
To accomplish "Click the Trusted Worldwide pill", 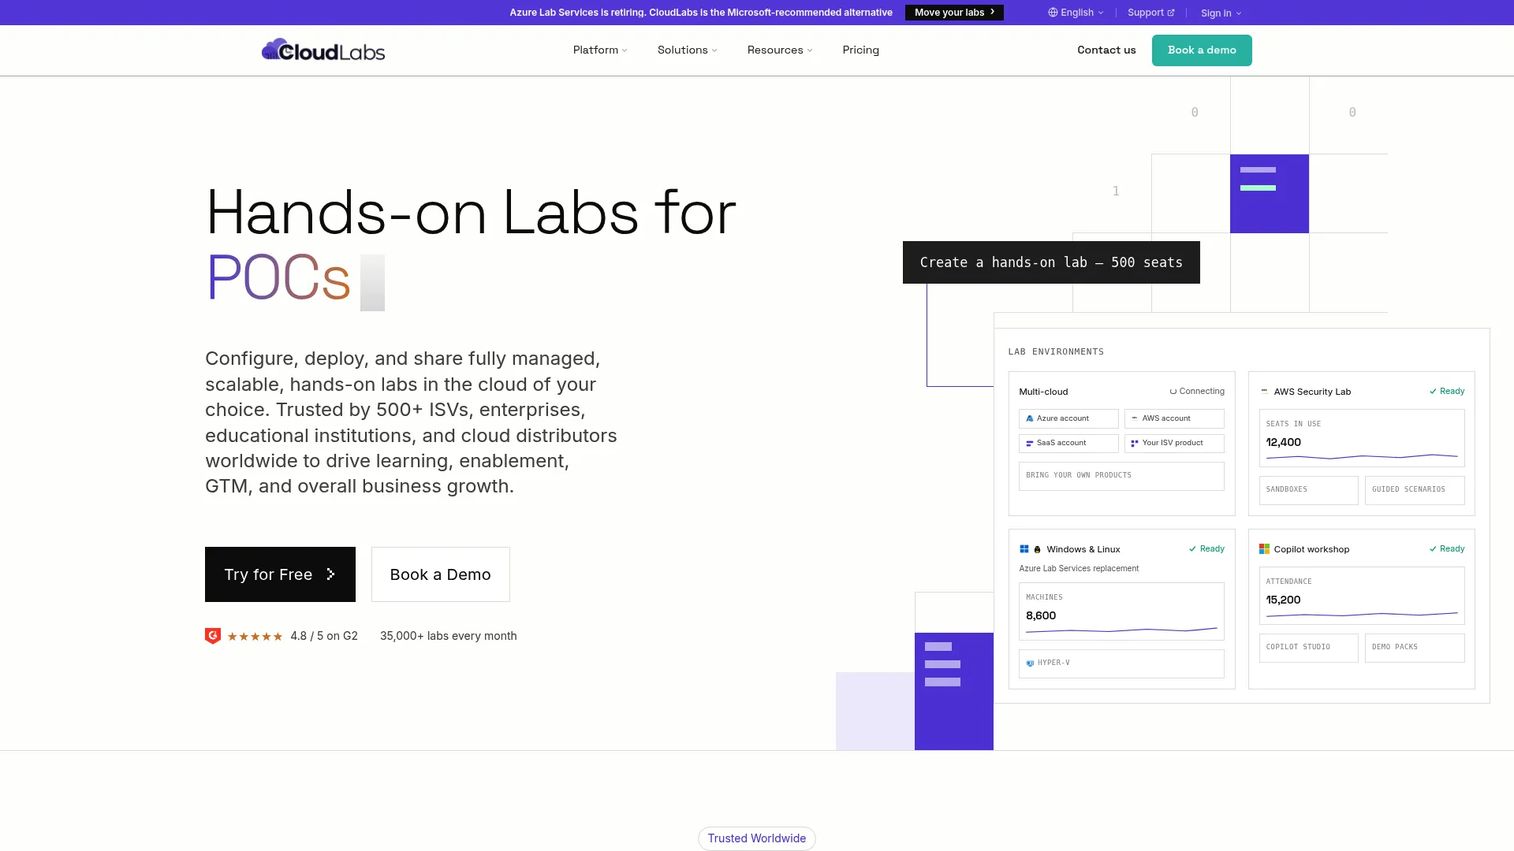I will [x=757, y=839].
